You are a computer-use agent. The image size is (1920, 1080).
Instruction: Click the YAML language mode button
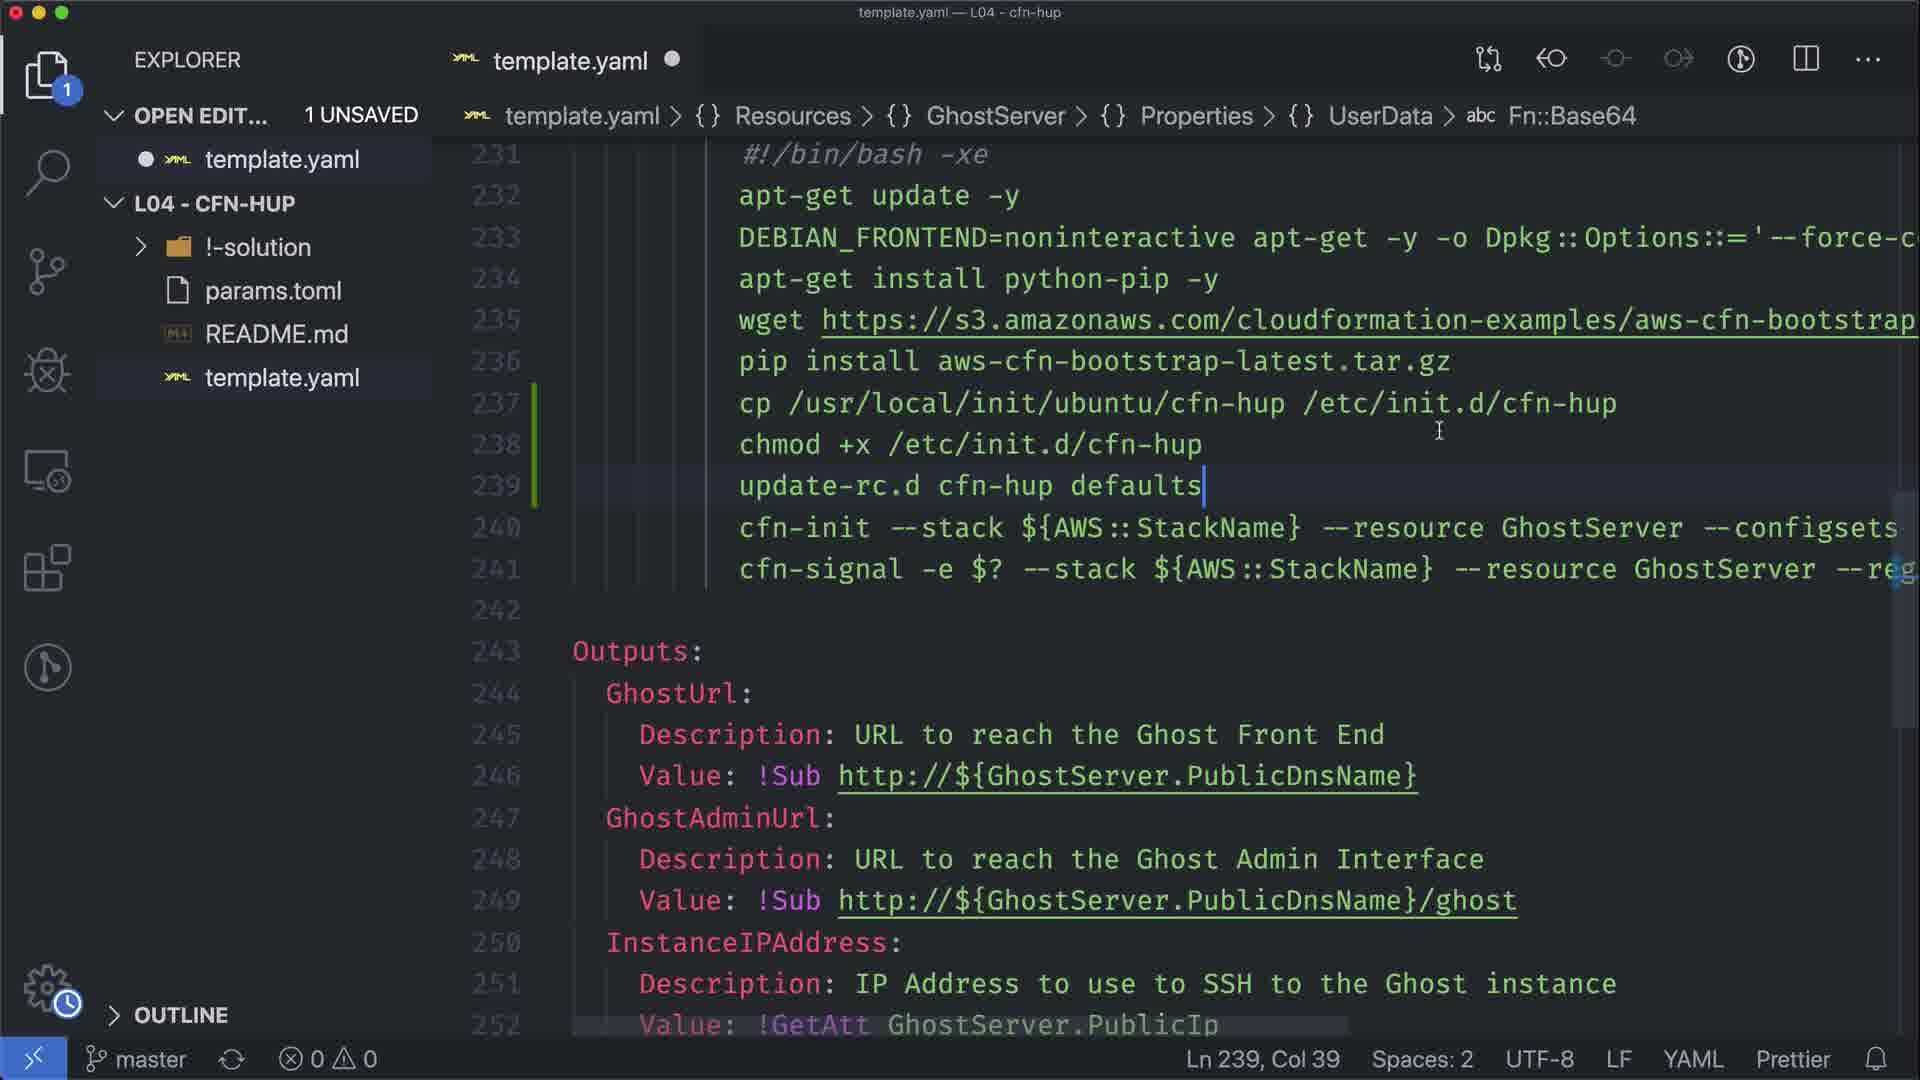pyautogui.click(x=1692, y=1059)
